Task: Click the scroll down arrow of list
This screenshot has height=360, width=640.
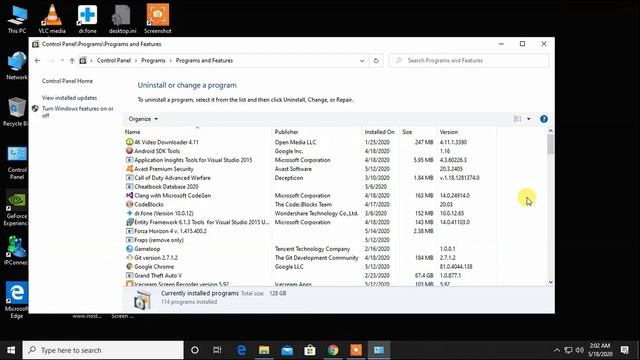Action: [551, 282]
